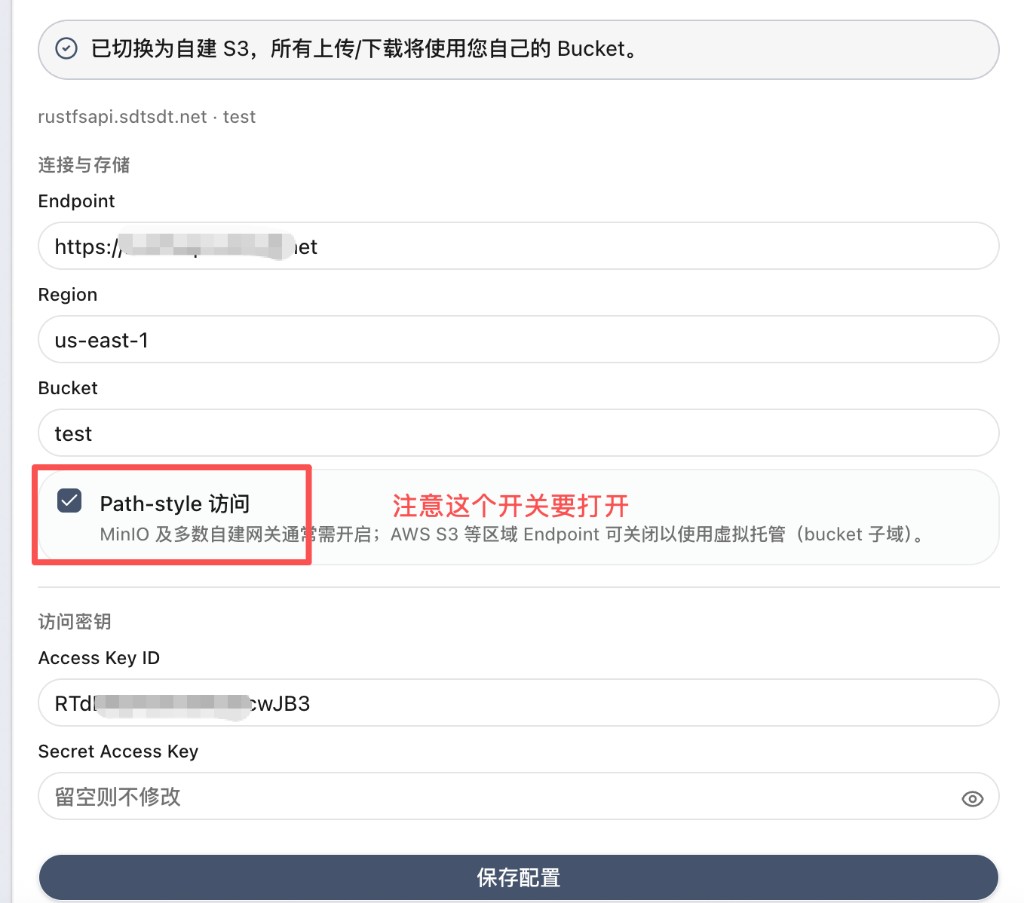Focus the Endpoint input field
Viewport: 1024px width, 903px height.
519,246
